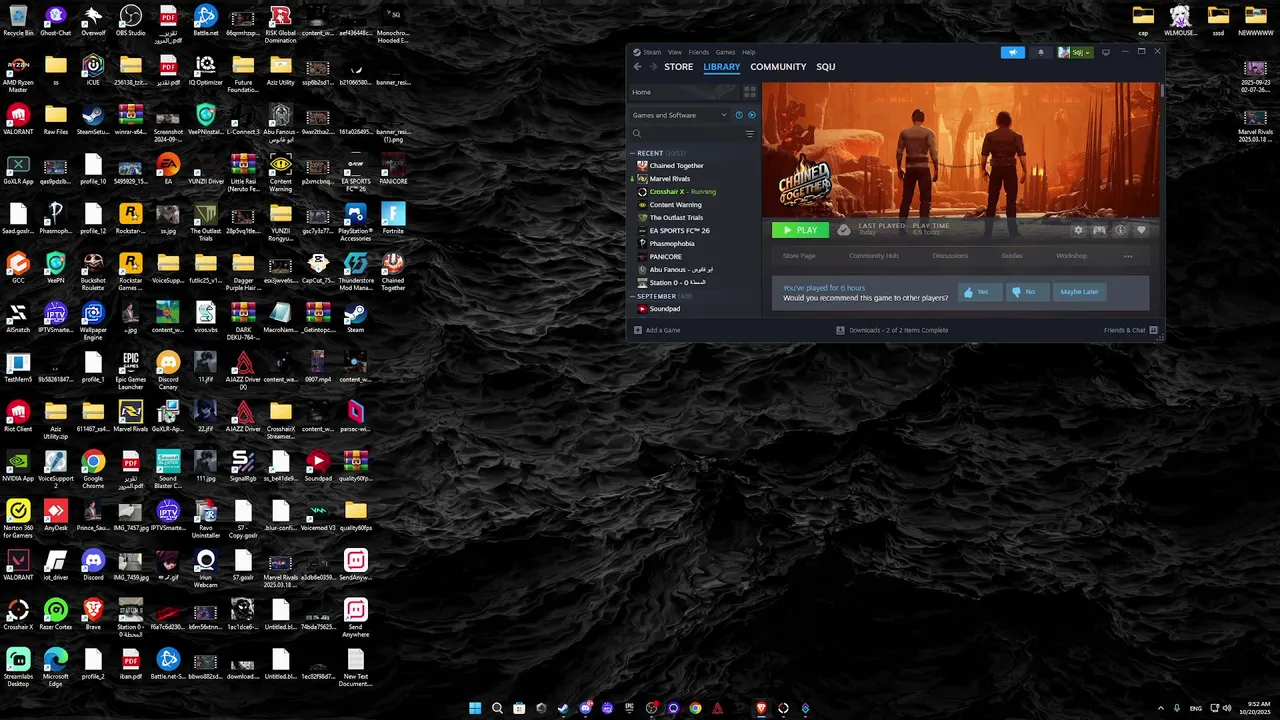Click the Steam icon in the taskbar

pyautogui.click(x=563, y=708)
